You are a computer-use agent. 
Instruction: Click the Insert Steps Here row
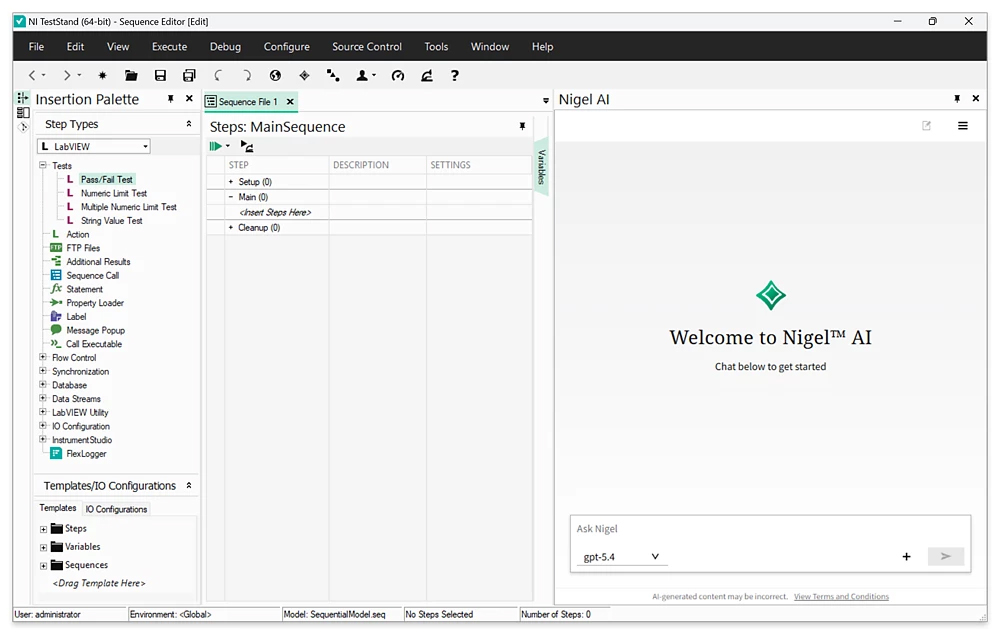click(275, 212)
